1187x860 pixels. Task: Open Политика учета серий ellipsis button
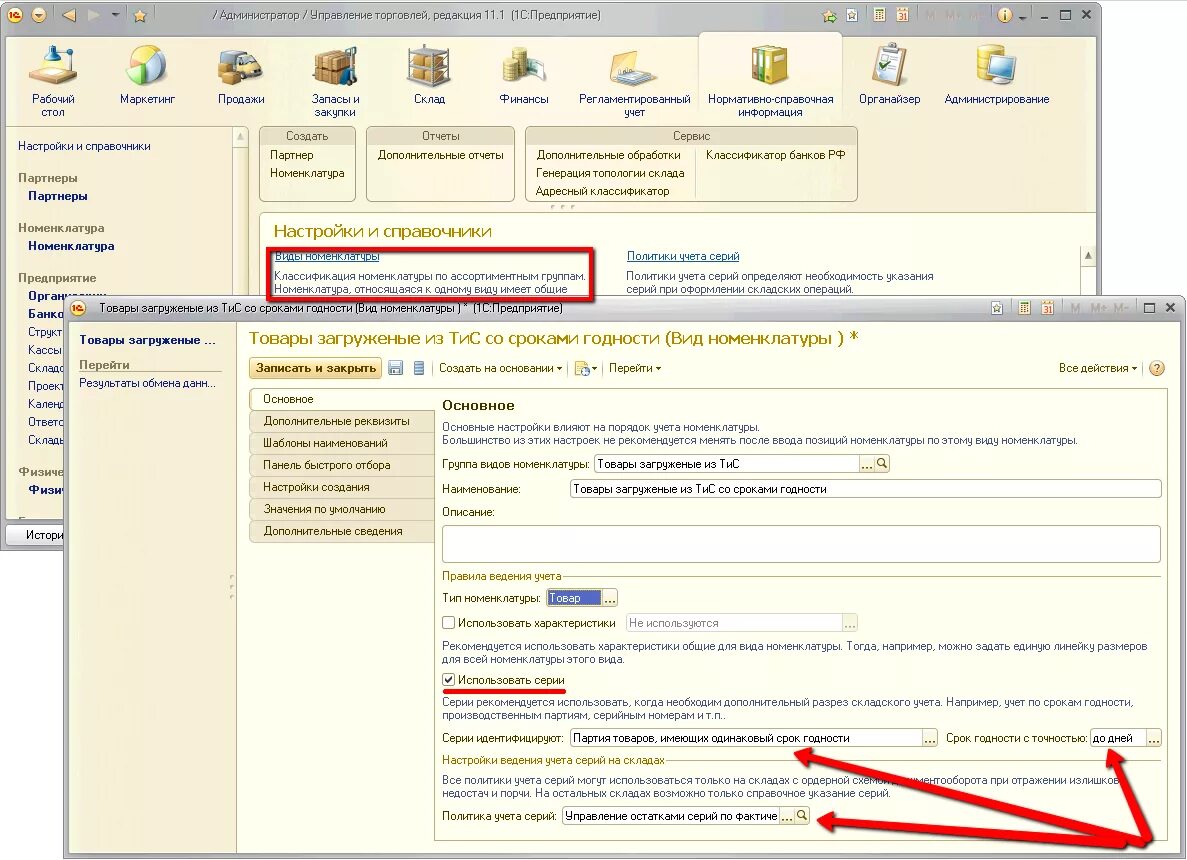(787, 816)
